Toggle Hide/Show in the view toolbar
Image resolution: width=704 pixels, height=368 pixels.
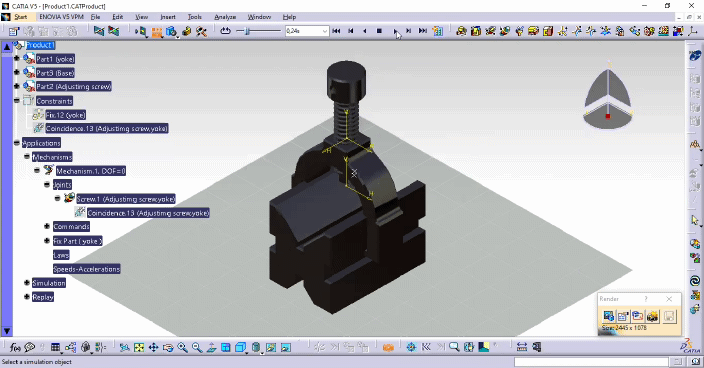[271, 347]
